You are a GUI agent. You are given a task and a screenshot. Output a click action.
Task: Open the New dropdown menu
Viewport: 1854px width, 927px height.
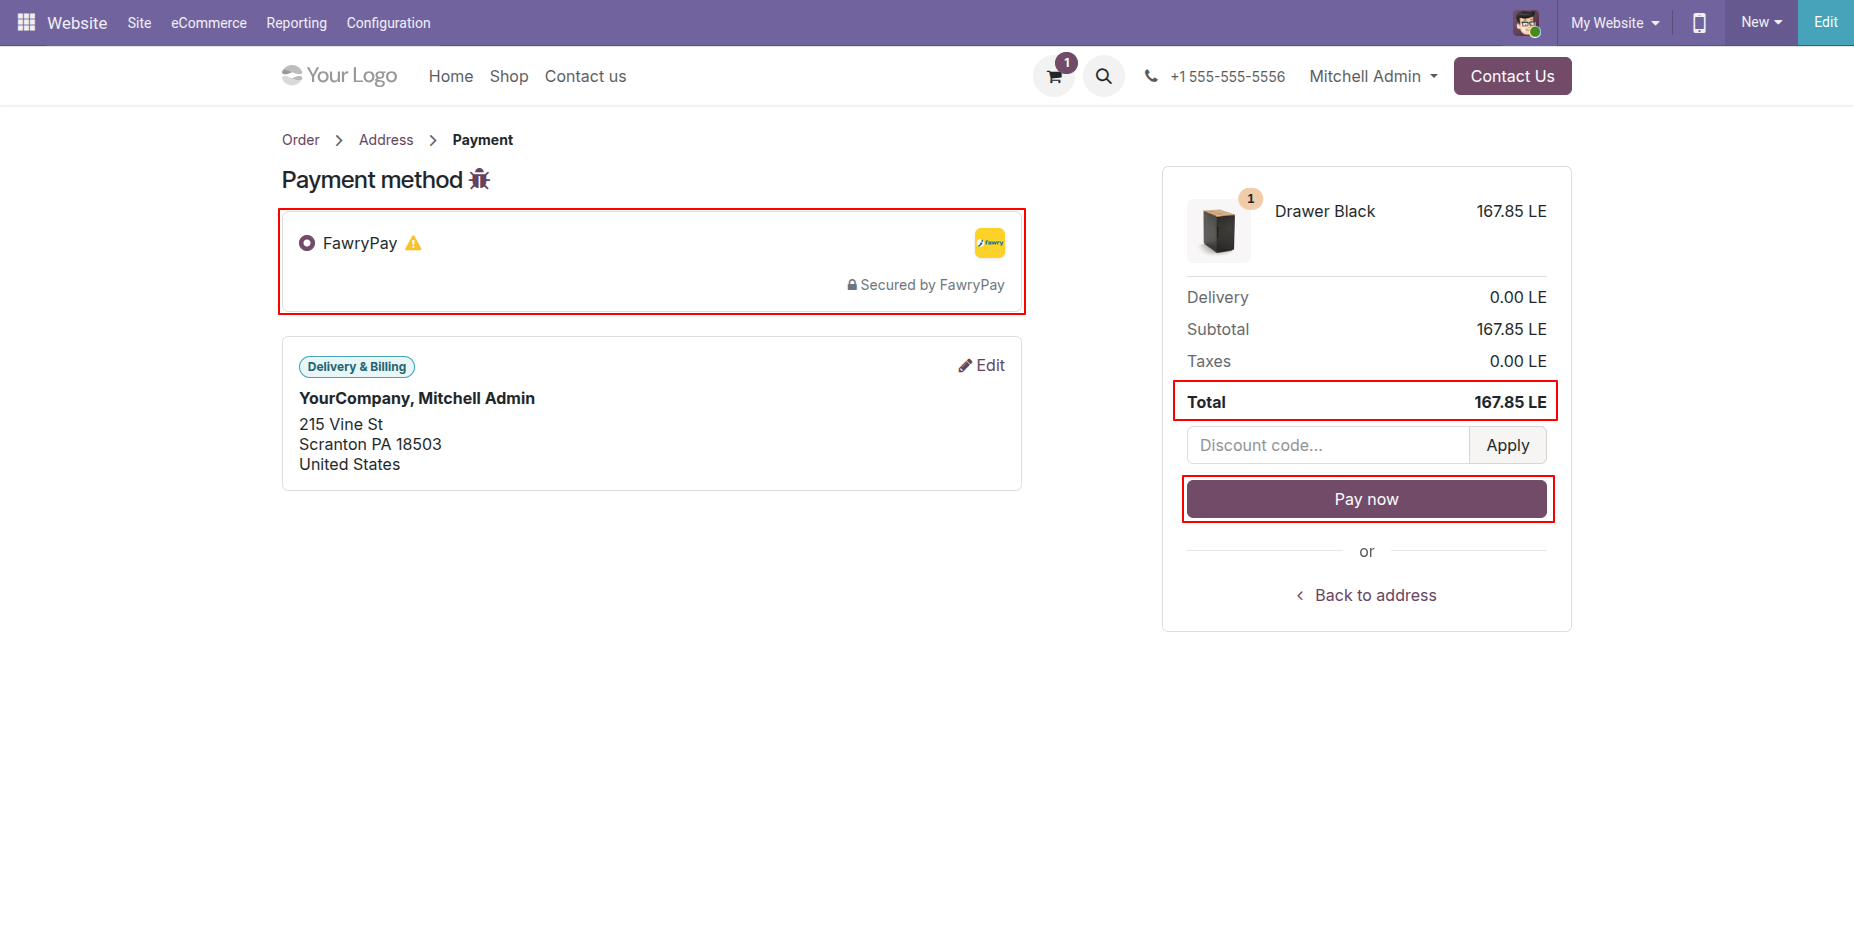[1761, 22]
